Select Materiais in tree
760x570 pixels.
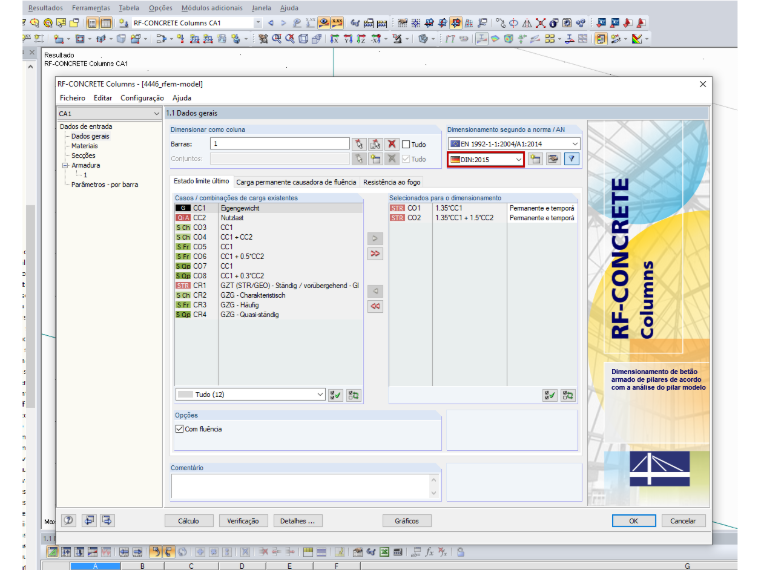point(84,146)
